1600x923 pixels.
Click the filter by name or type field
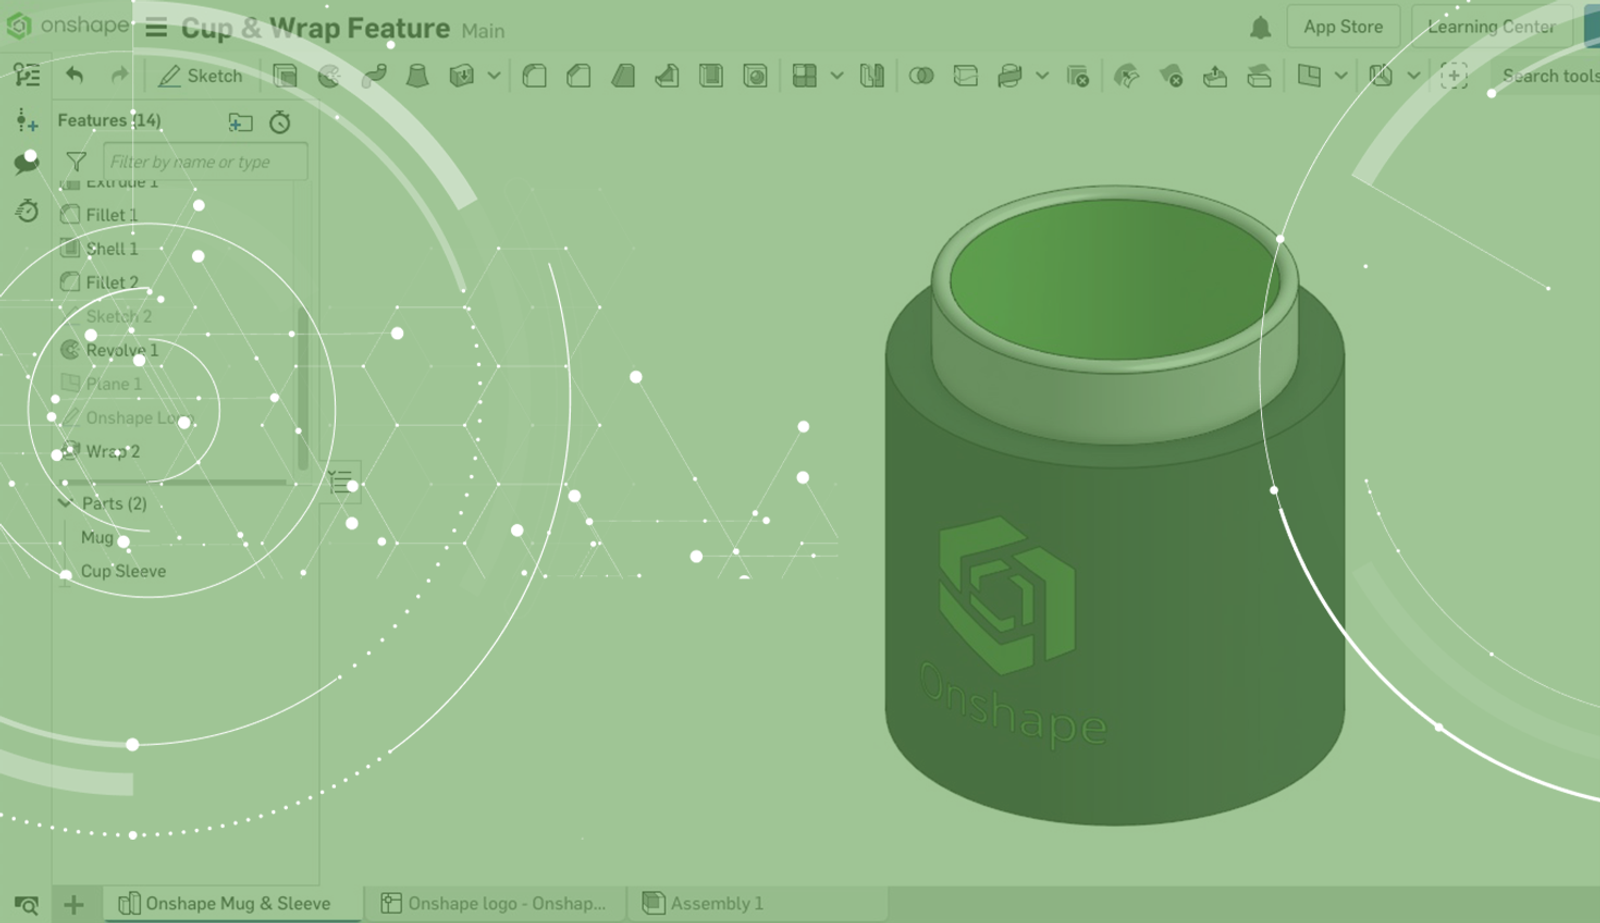click(x=205, y=161)
